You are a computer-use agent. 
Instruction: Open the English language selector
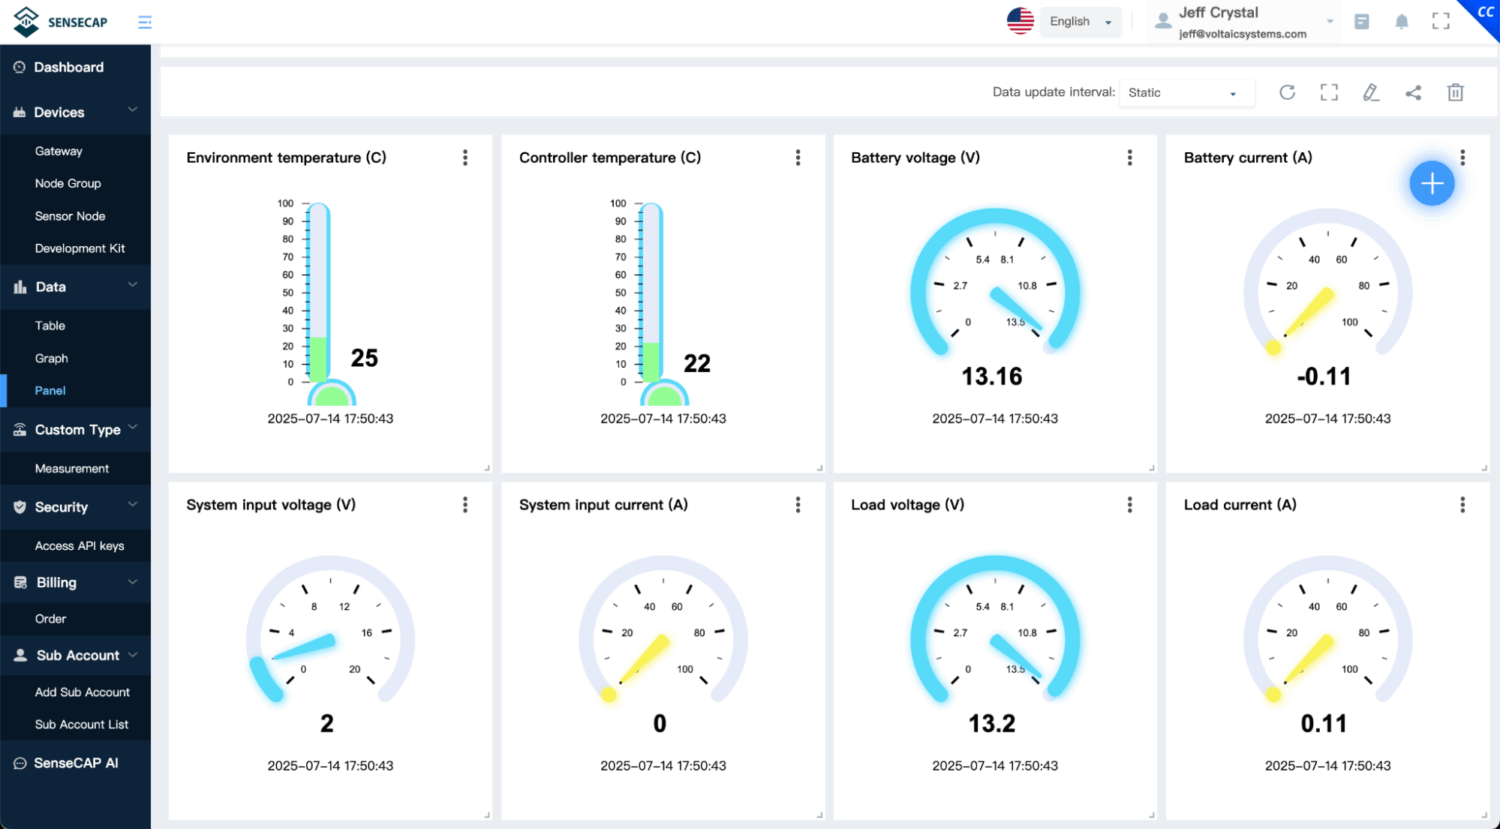tap(1080, 20)
